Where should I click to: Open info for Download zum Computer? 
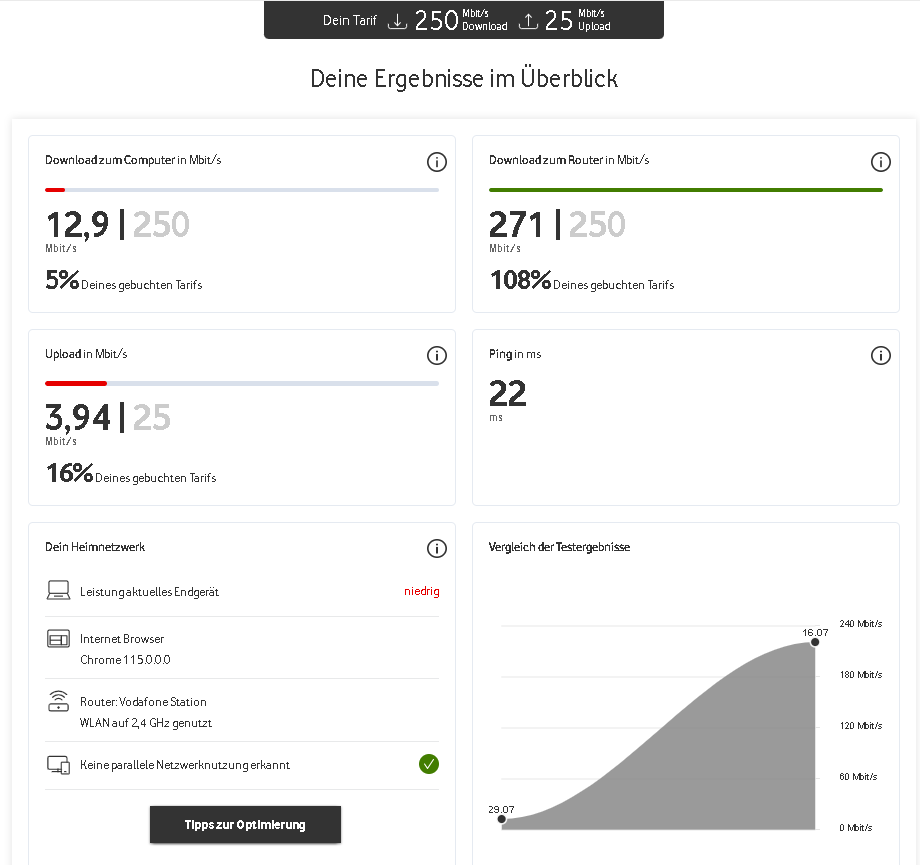(437, 162)
